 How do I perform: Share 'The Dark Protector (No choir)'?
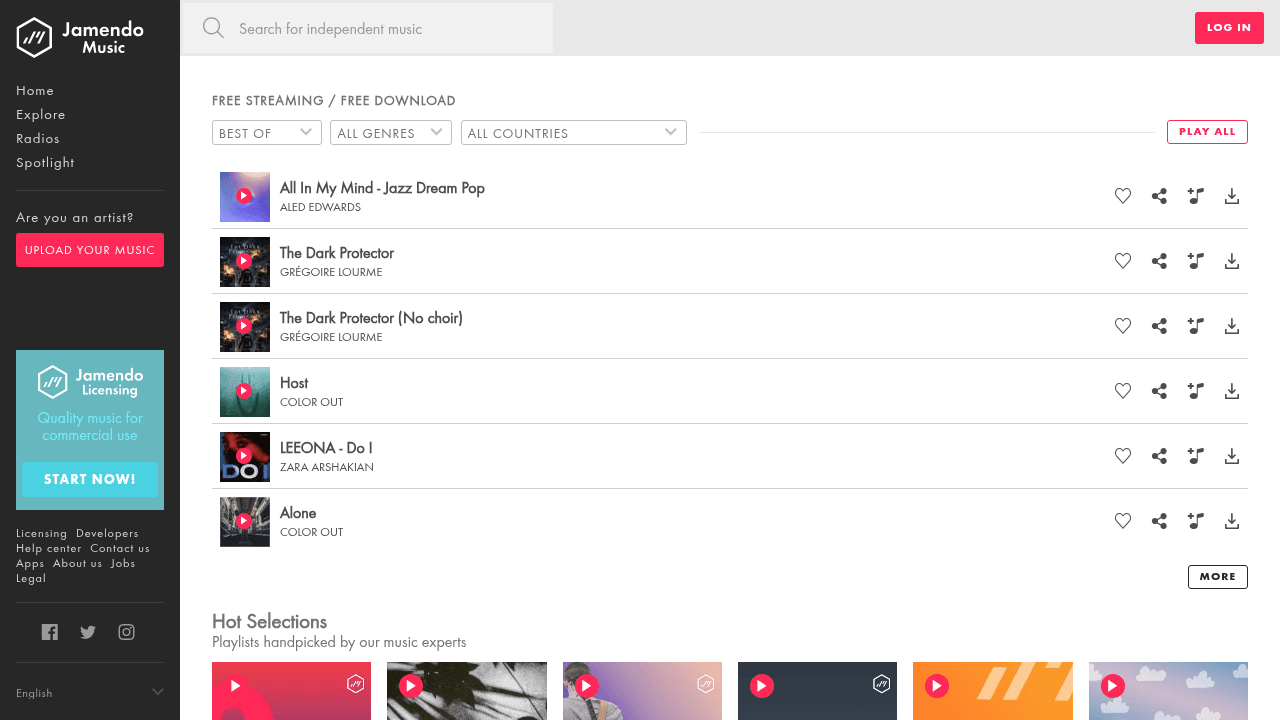click(x=1159, y=326)
